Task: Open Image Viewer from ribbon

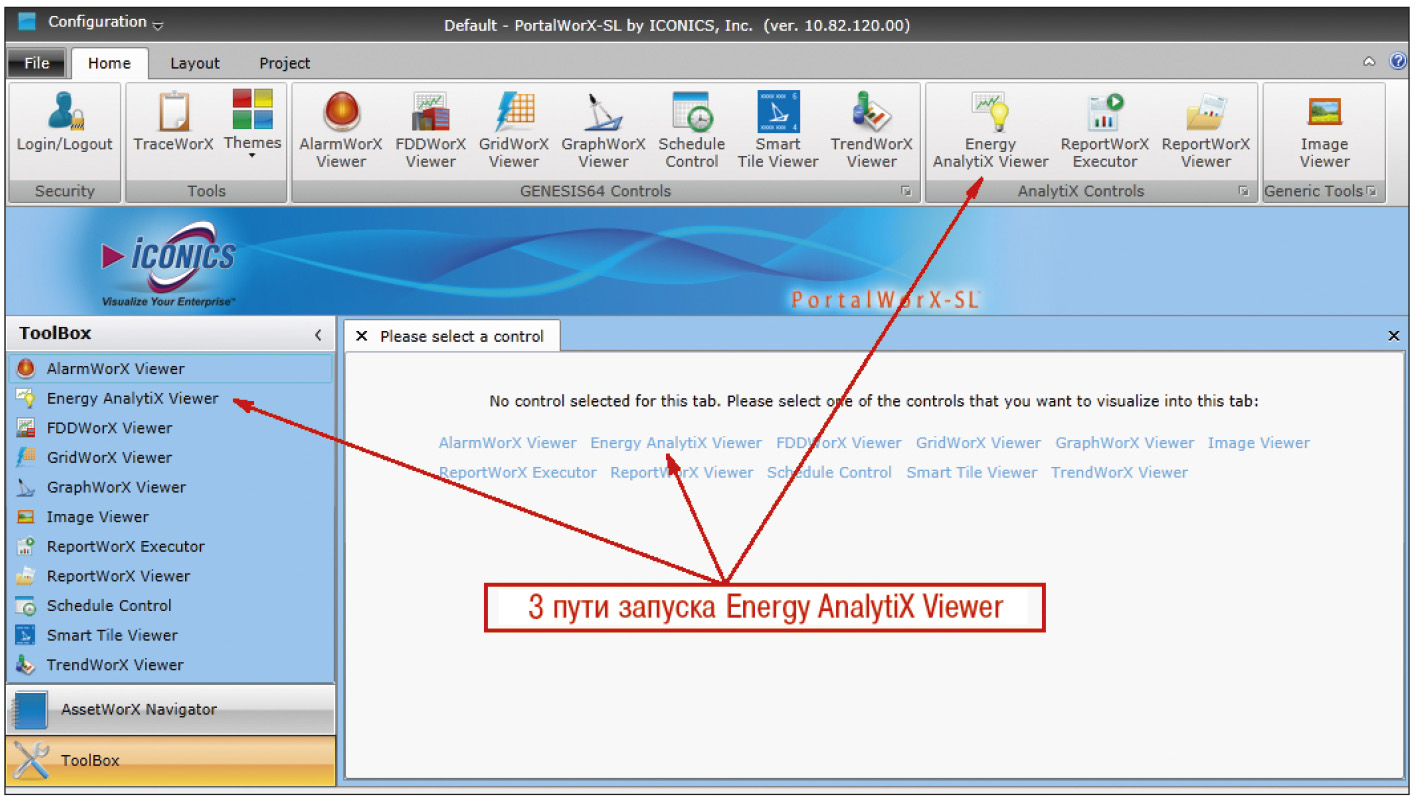Action: pos(1324,131)
